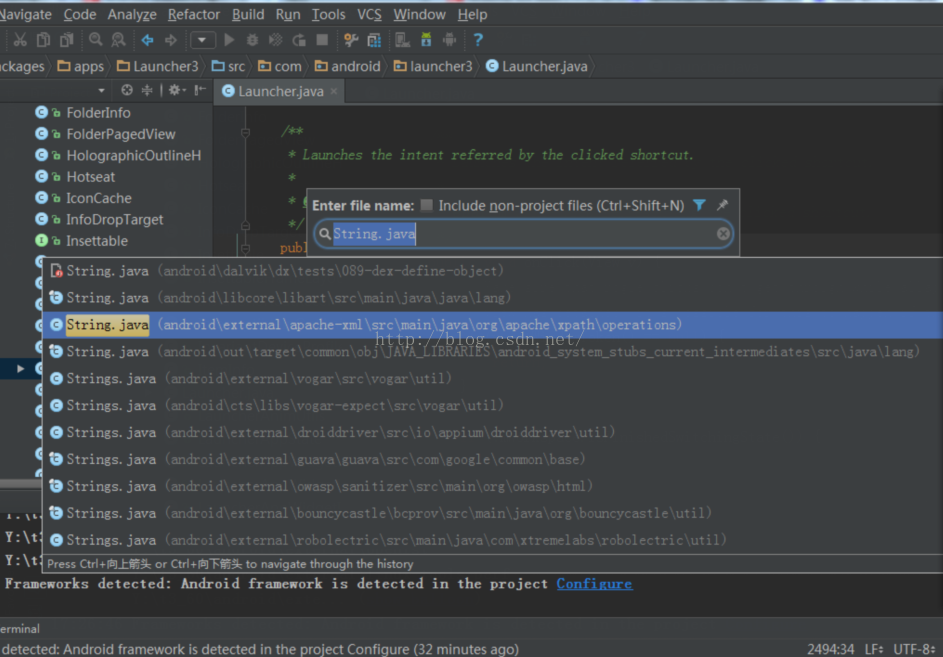Click the Cut scissors toolbar icon
The image size is (943, 657).
point(19,40)
